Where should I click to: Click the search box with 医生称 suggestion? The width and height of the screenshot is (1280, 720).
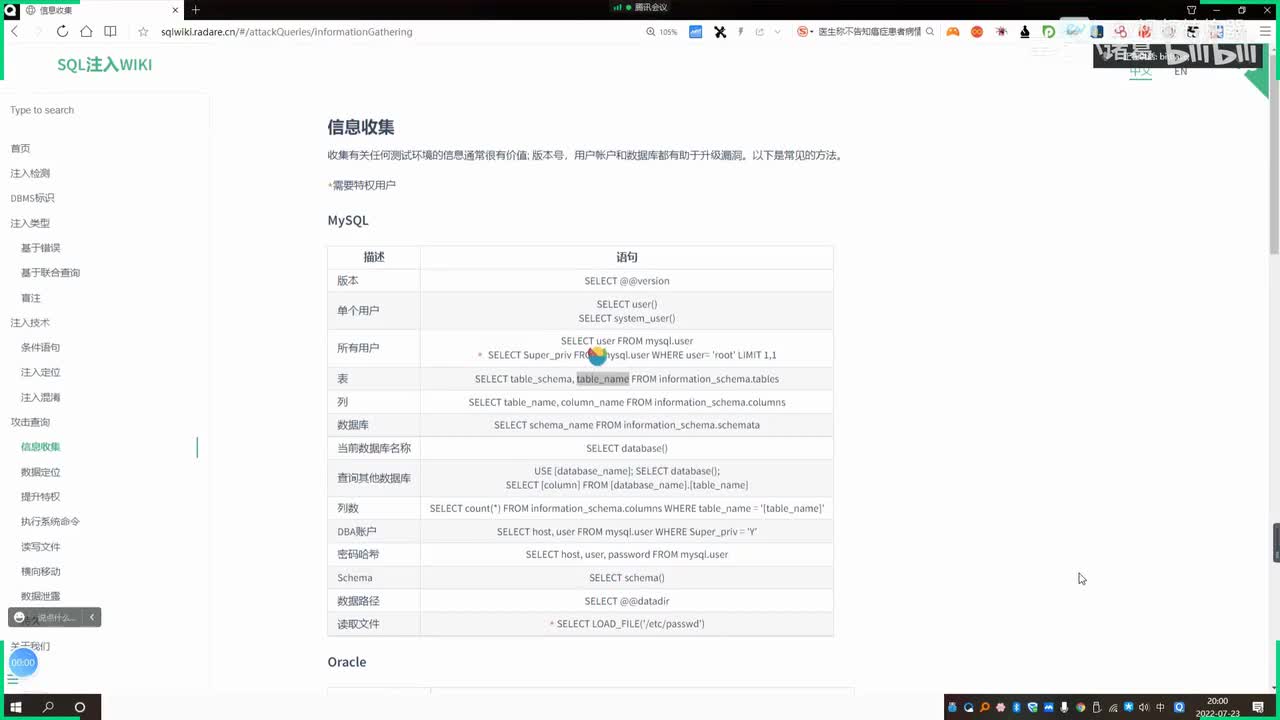(x=869, y=32)
